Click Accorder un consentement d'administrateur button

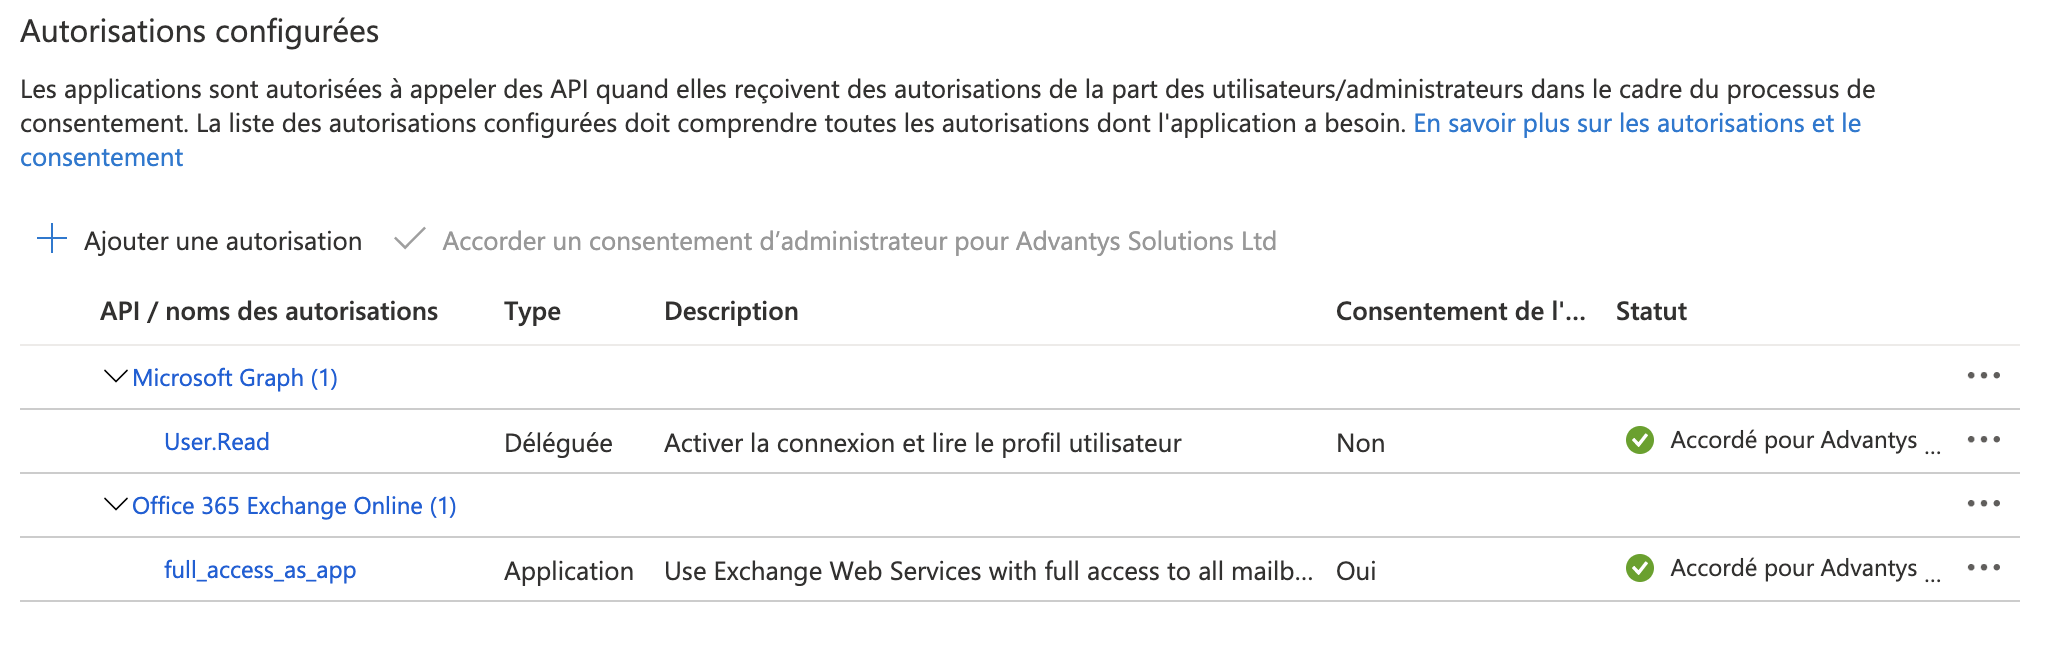(x=858, y=241)
